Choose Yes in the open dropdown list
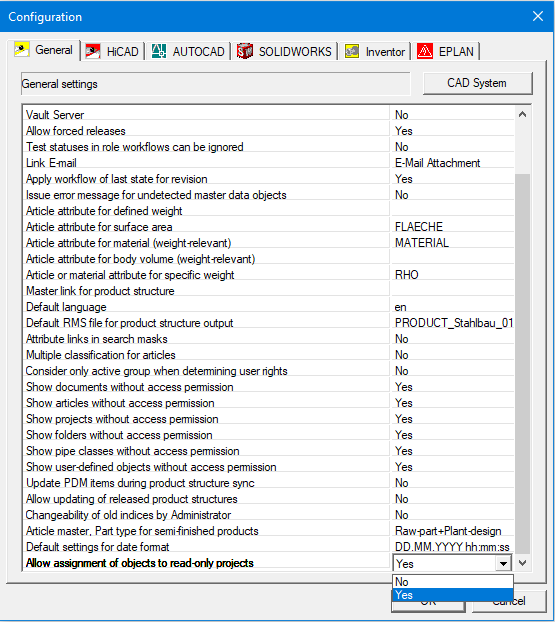This screenshot has height=622, width=555. pos(453,595)
